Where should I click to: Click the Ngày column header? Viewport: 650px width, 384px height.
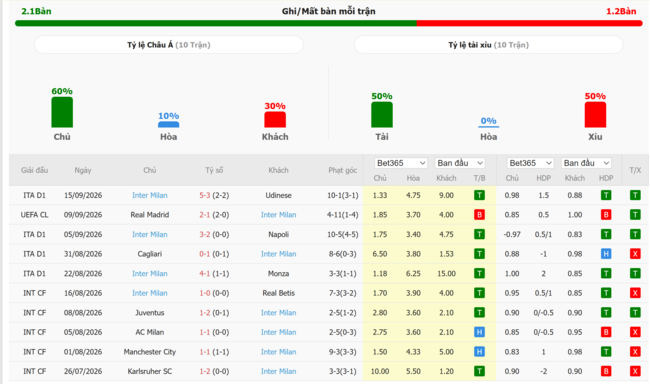coord(83,170)
